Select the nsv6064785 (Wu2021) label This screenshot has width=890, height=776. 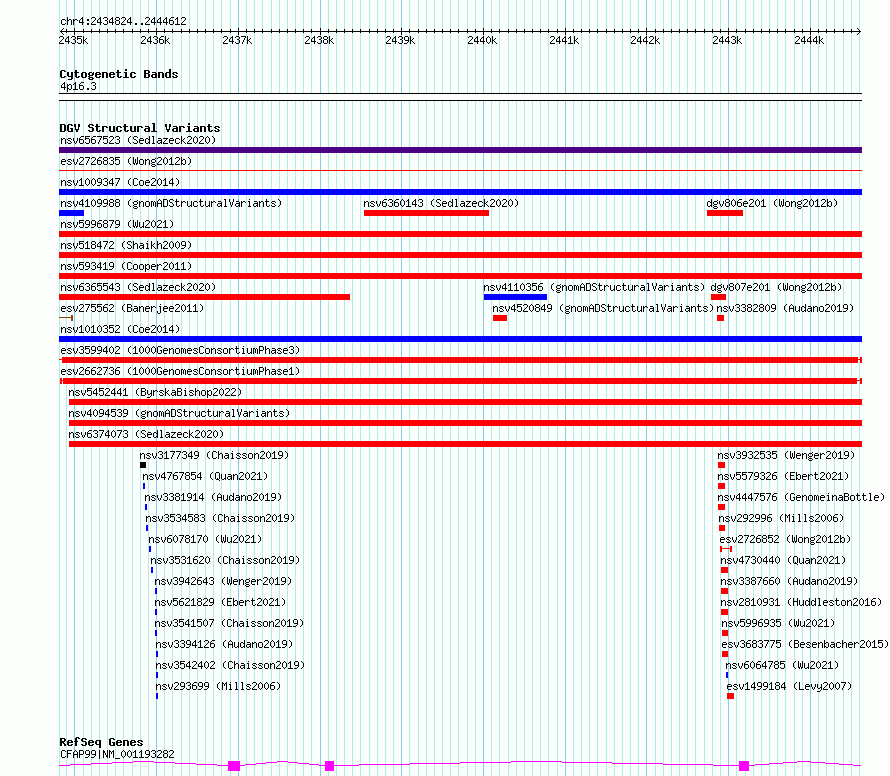tap(782, 665)
